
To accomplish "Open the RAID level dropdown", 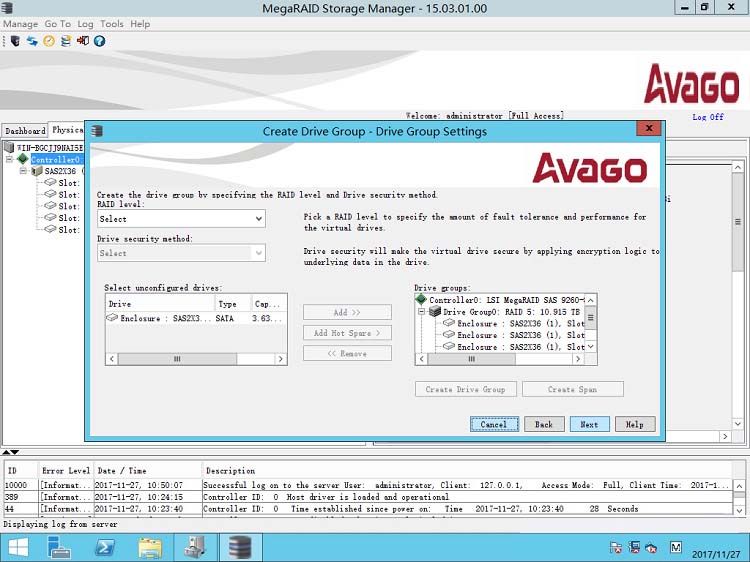I will coord(181,219).
